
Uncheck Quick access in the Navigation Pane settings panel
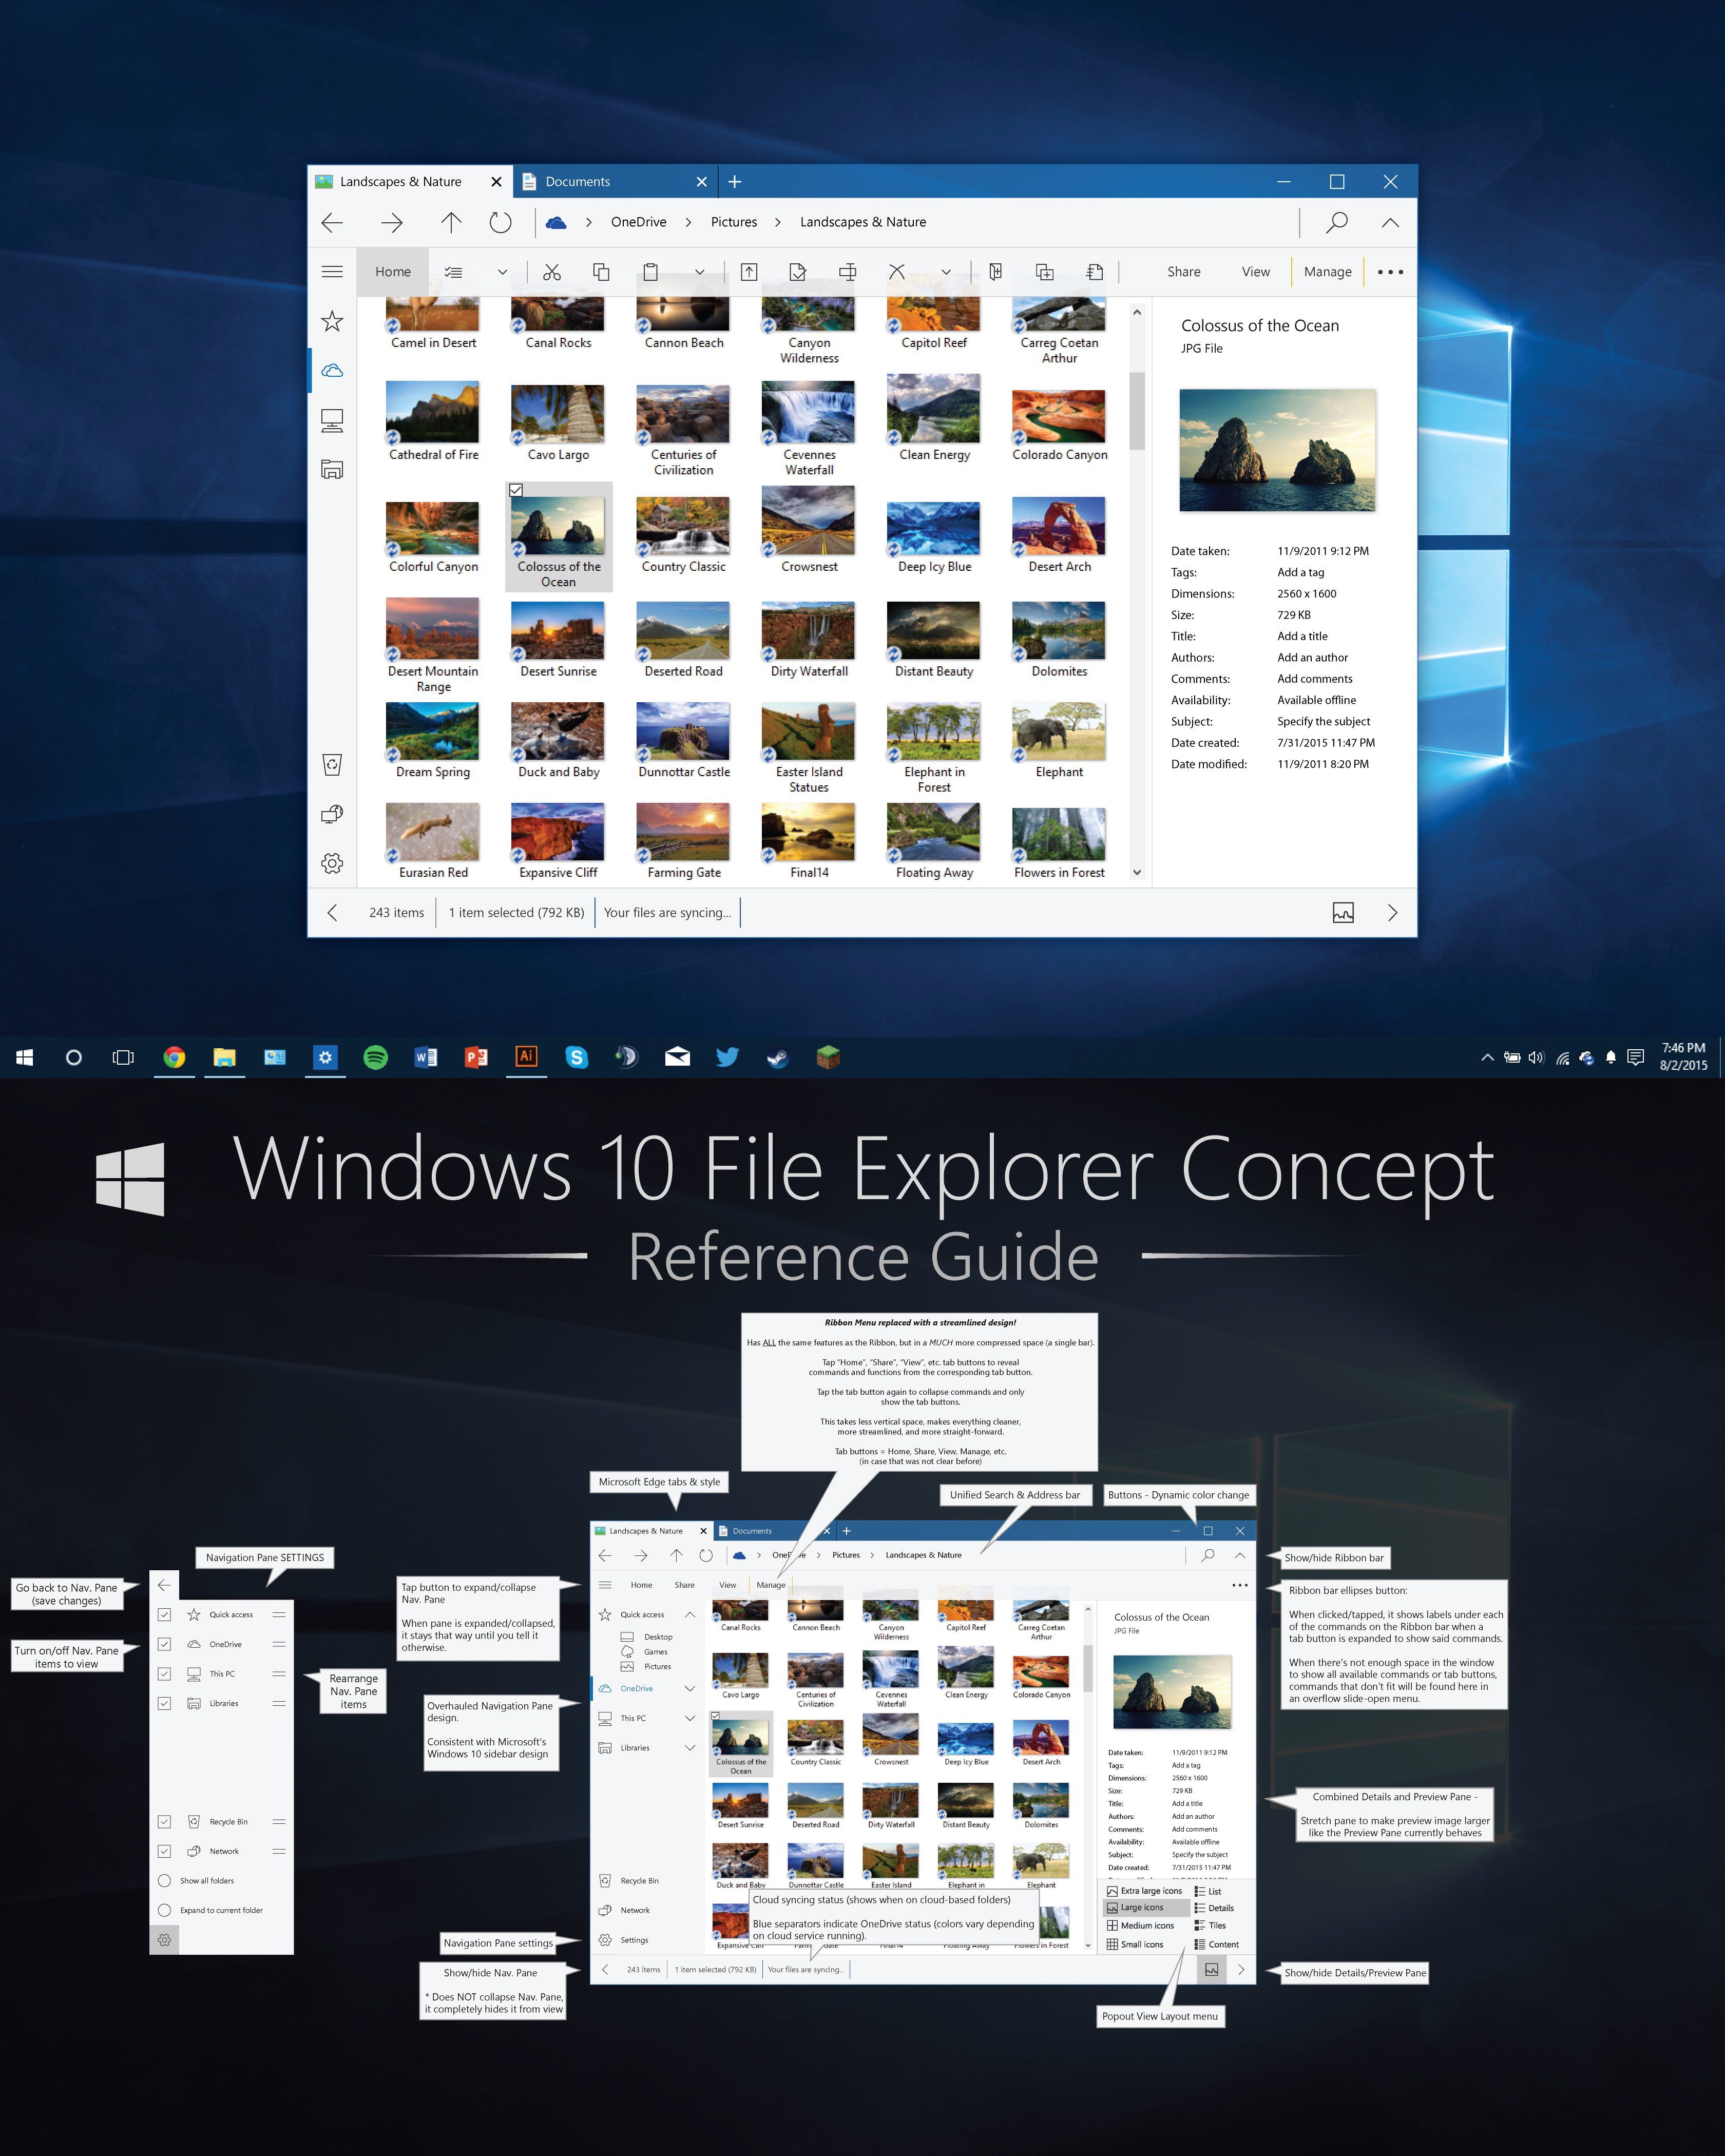(164, 1614)
